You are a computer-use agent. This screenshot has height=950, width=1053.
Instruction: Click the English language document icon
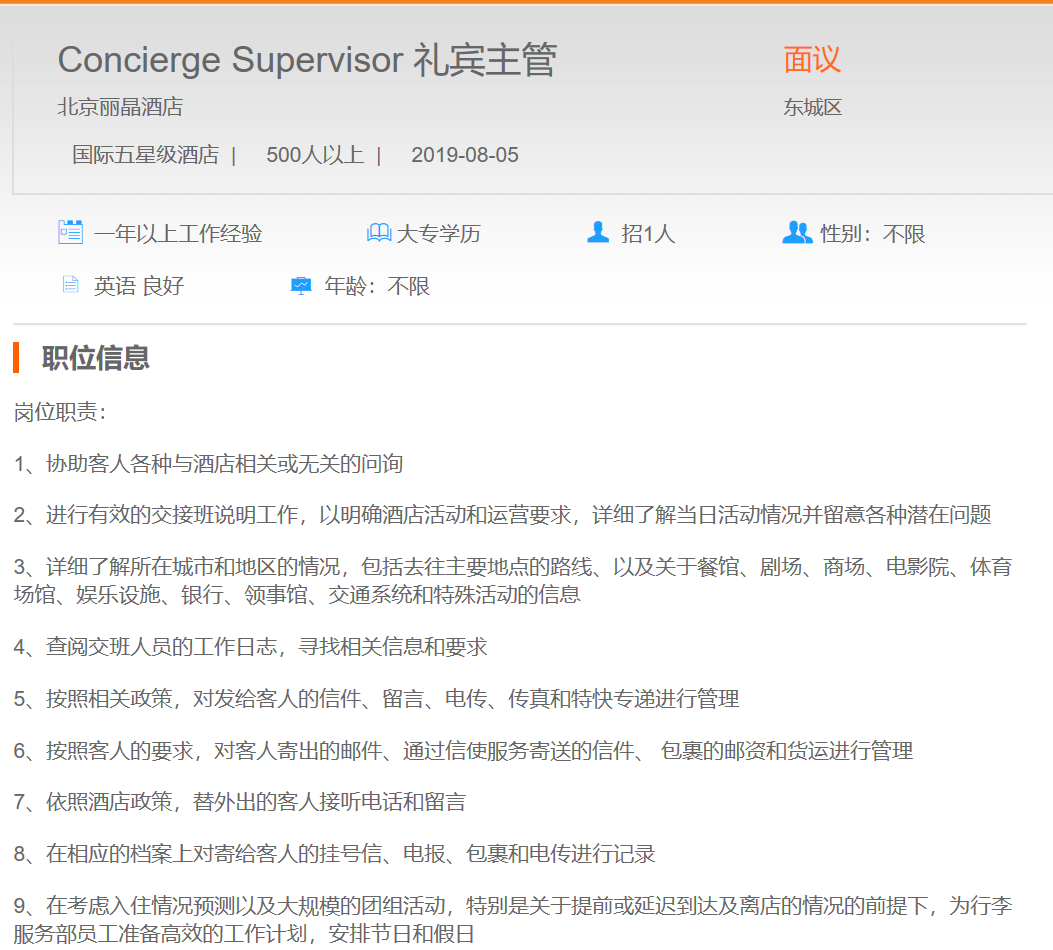pos(70,285)
